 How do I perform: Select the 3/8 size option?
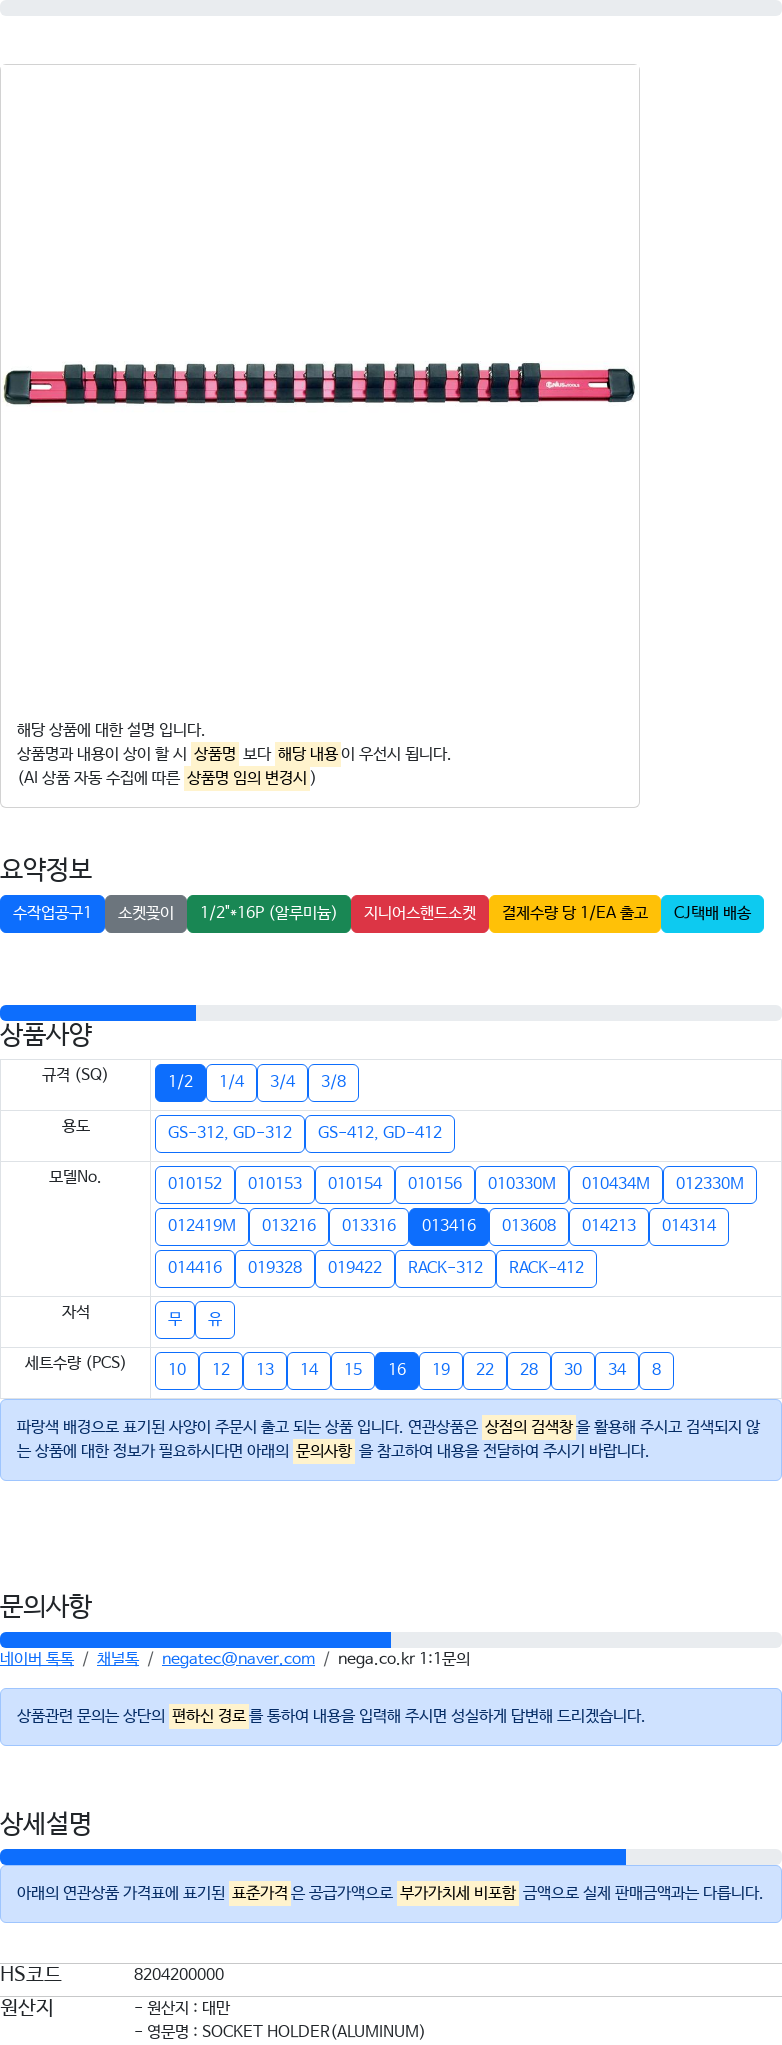click(x=334, y=1082)
